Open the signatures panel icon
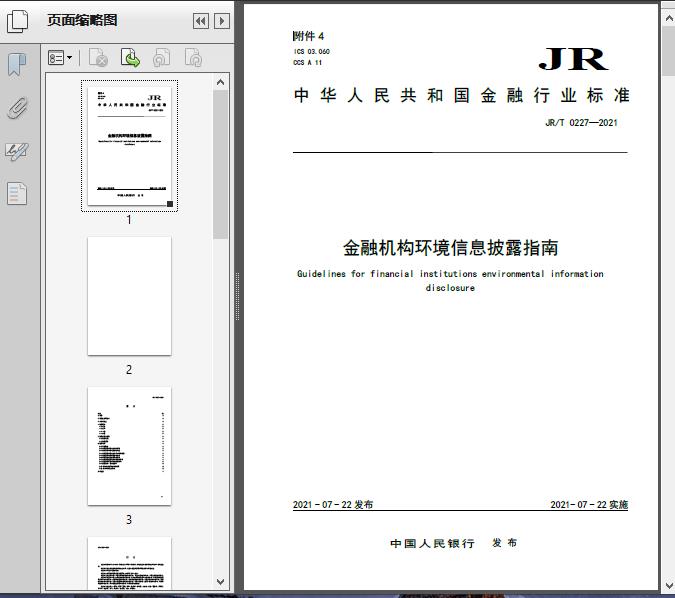Screen dimensions: 675x598 (17, 151)
